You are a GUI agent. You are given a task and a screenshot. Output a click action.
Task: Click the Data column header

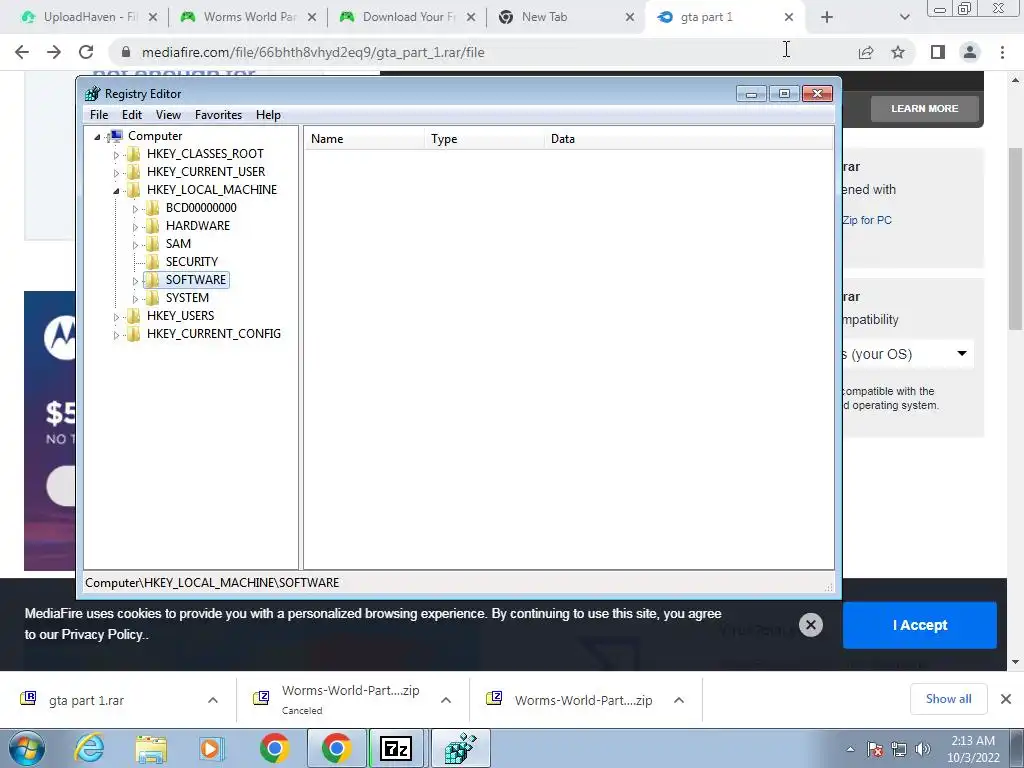tap(688, 138)
